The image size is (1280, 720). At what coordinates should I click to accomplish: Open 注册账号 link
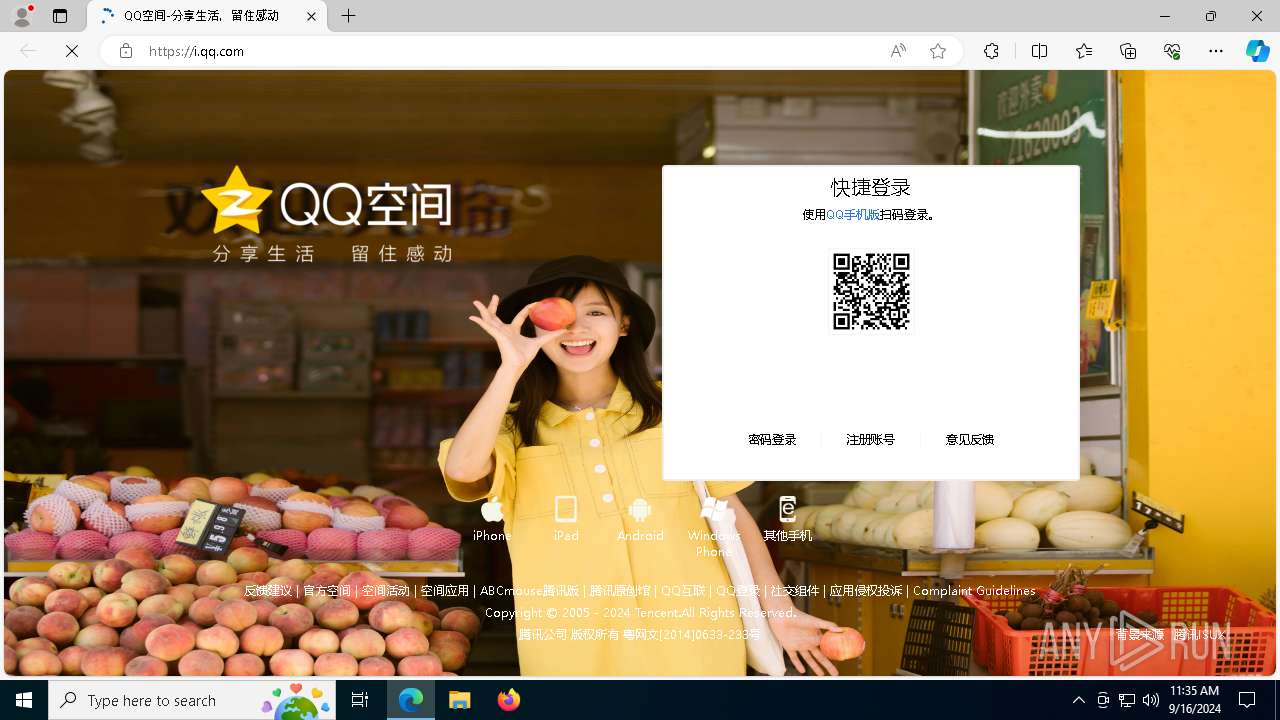[x=870, y=439]
